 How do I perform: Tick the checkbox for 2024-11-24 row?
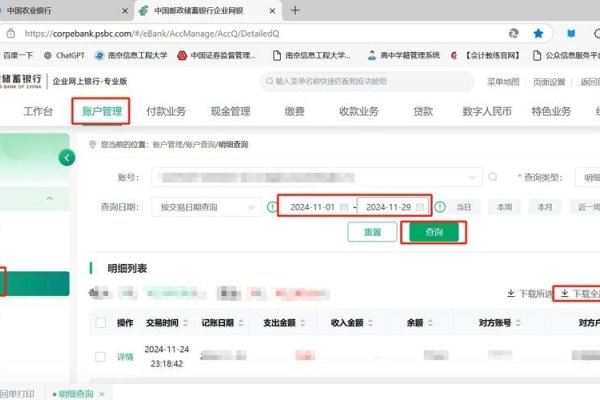tap(100, 357)
